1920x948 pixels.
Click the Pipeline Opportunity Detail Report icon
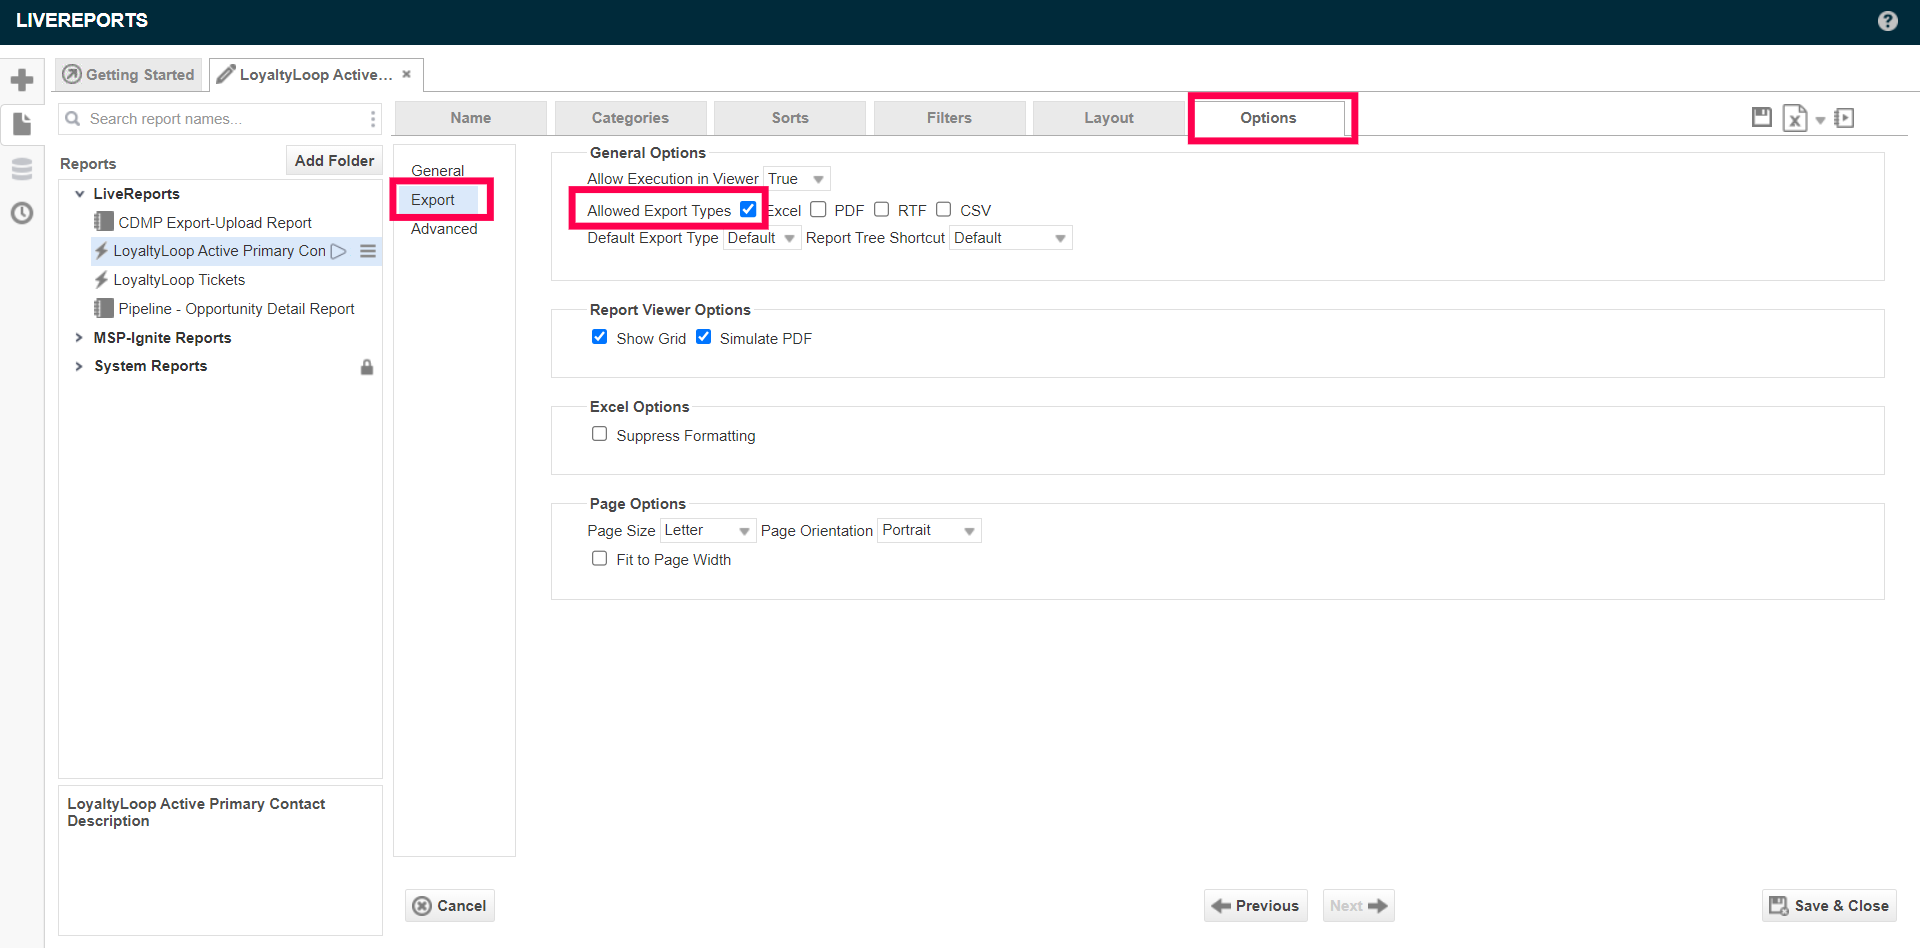point(104,308)
